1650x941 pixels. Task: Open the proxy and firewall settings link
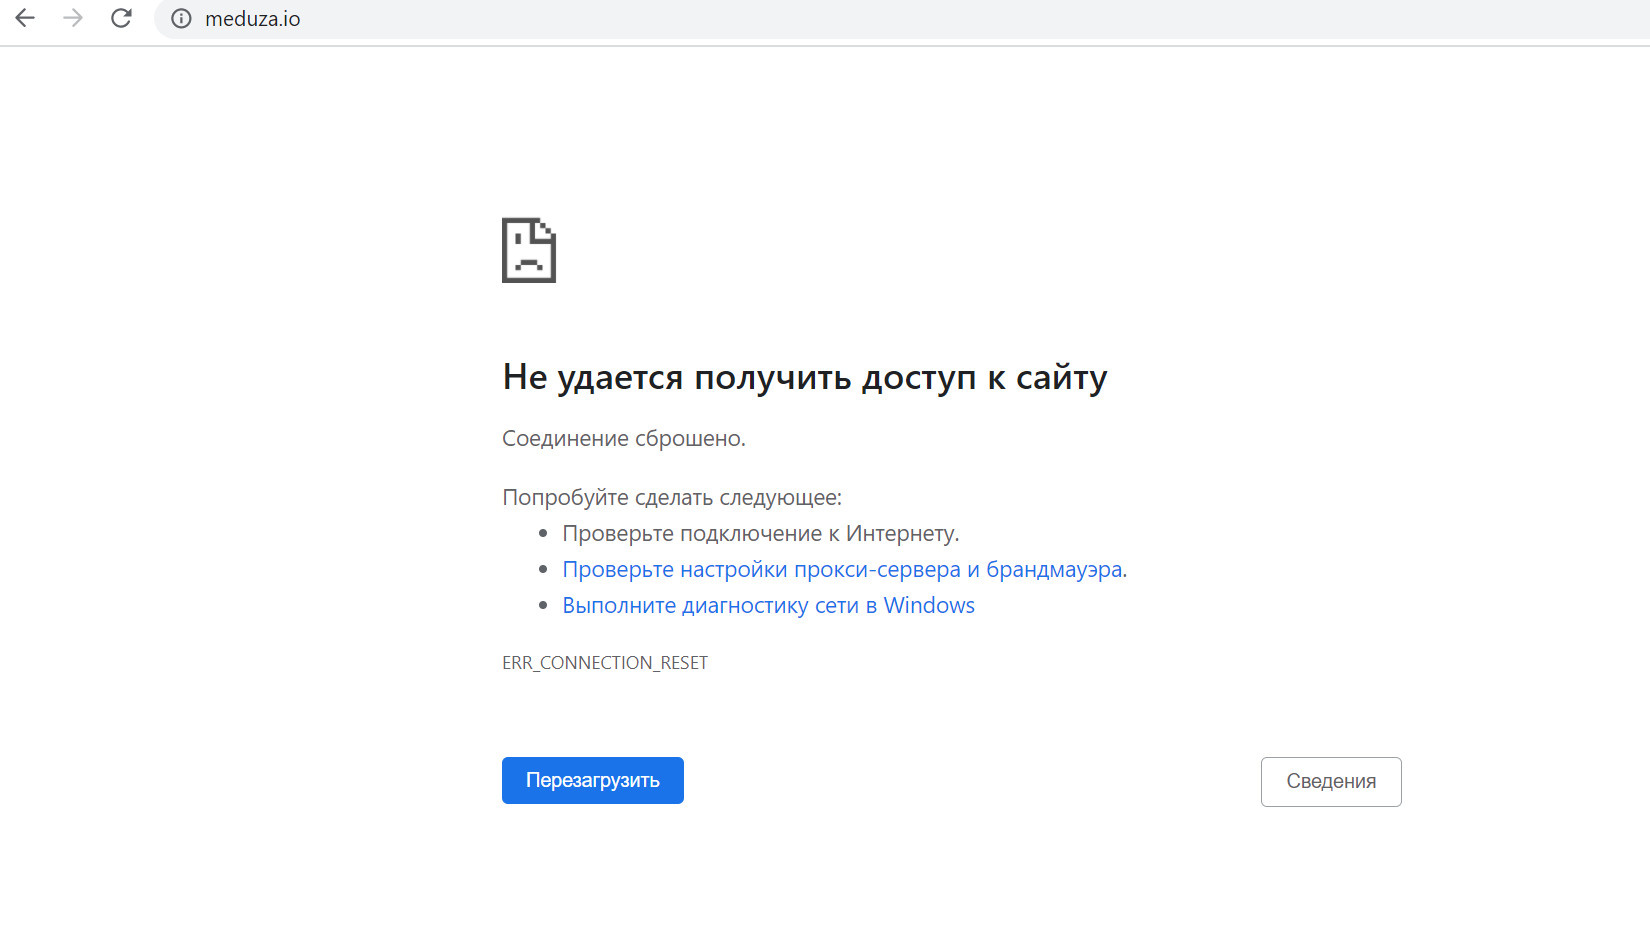point(842,569)
